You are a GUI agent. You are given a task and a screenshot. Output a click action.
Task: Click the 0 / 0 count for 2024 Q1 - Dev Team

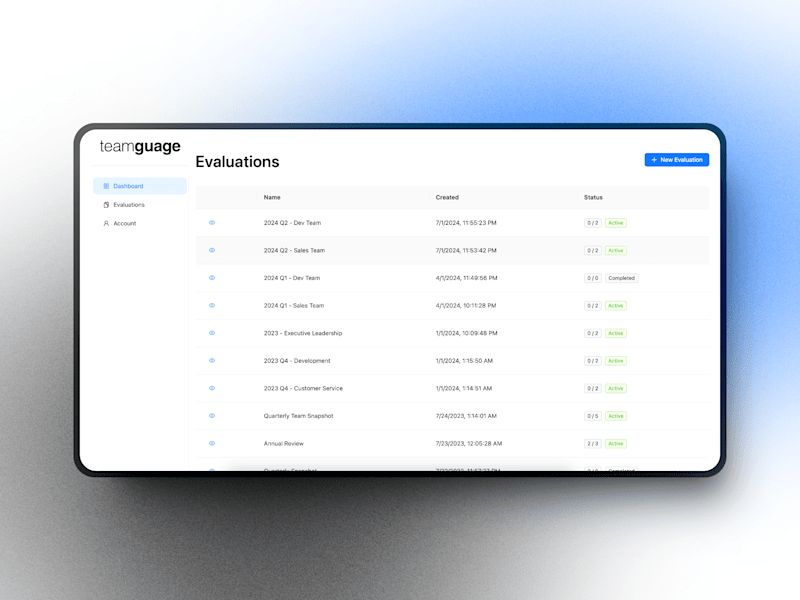coord(592,278)
